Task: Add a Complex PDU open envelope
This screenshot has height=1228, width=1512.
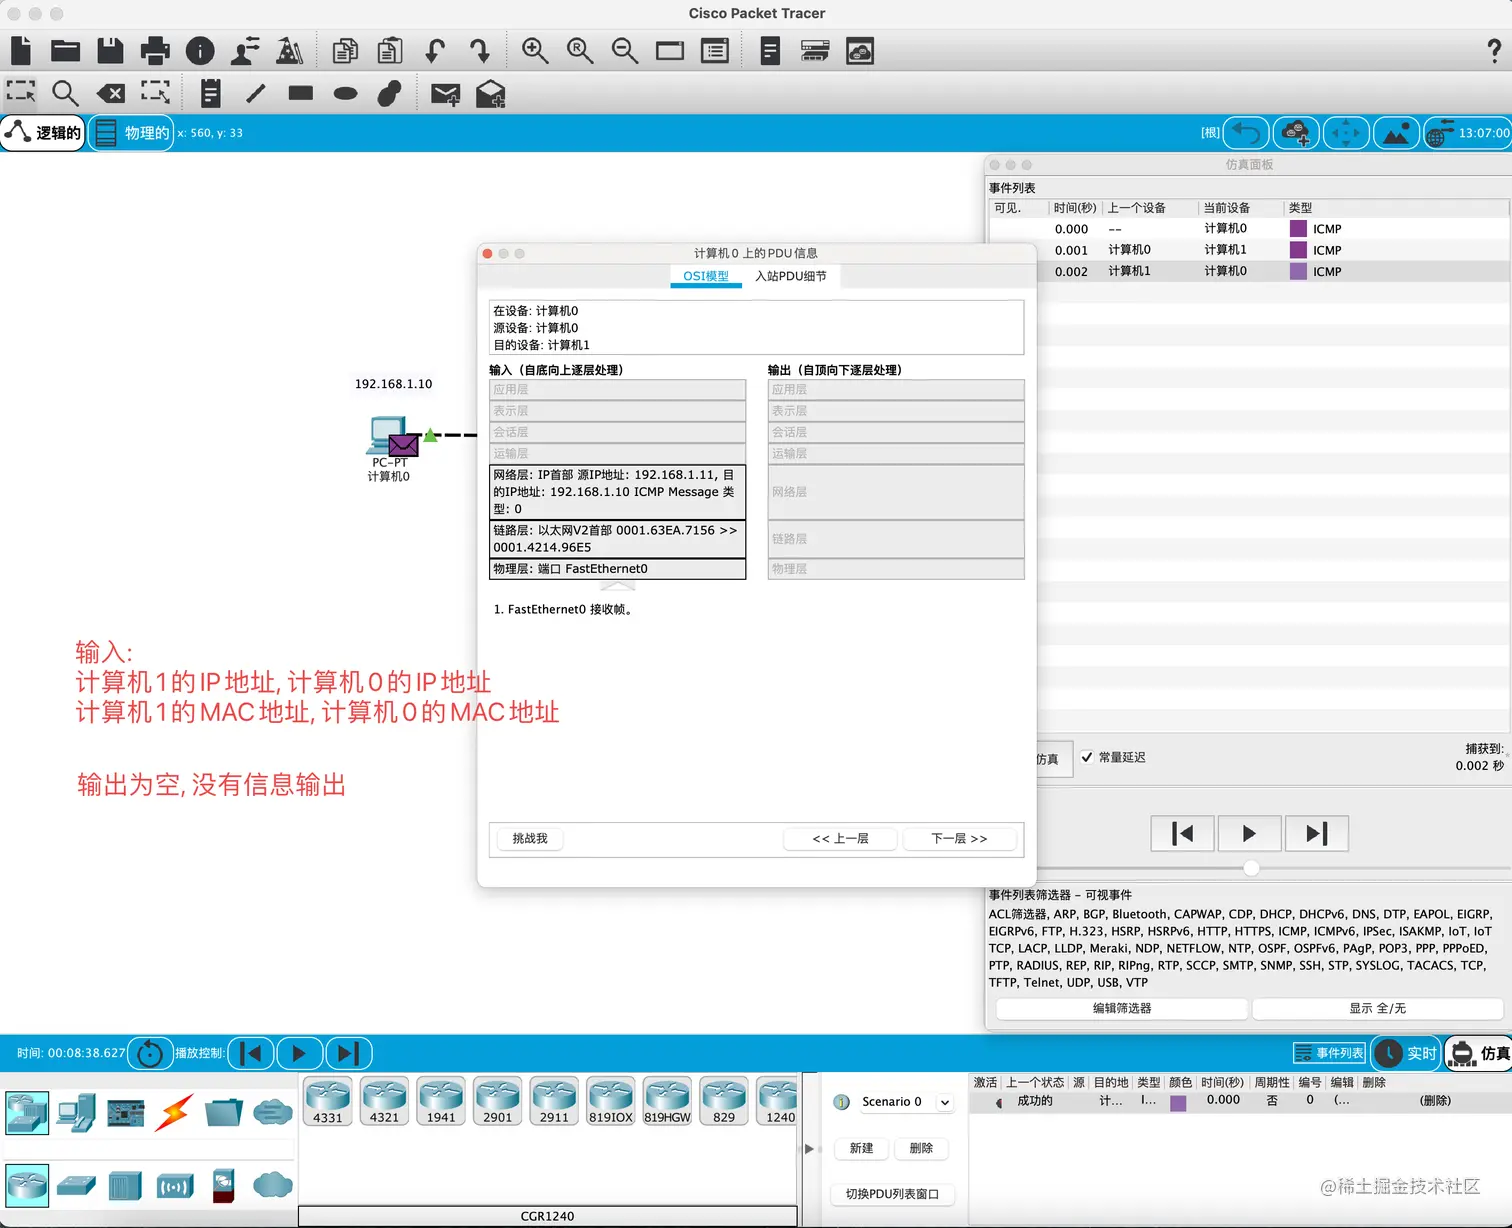Action: pos(490,94)
